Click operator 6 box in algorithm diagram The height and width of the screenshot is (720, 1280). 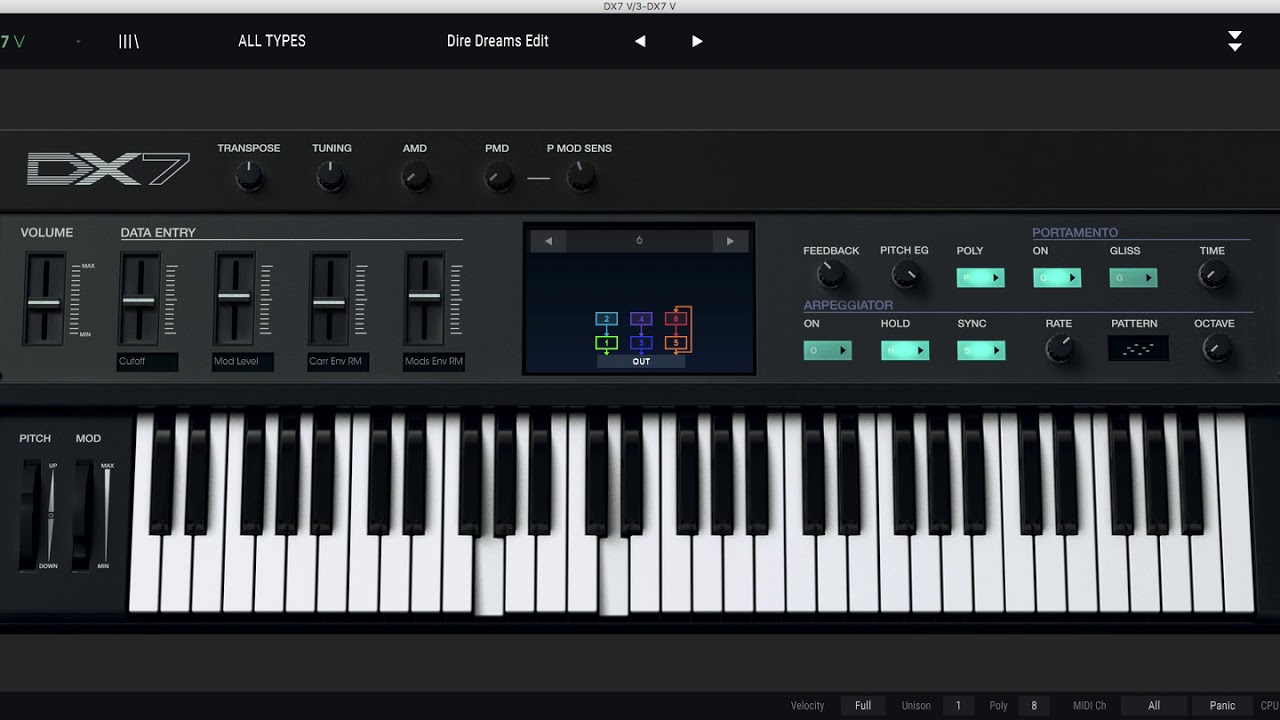[676, 319]
